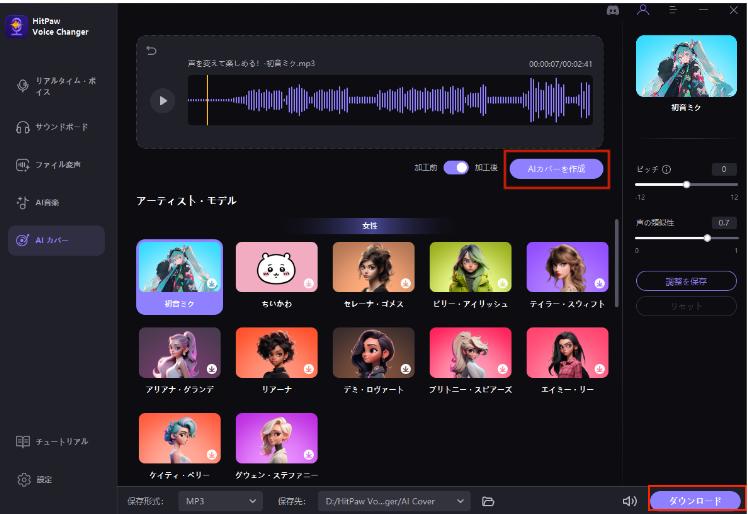
Task: Select the エイミー・リー model thumbnail
Action: 567,353
